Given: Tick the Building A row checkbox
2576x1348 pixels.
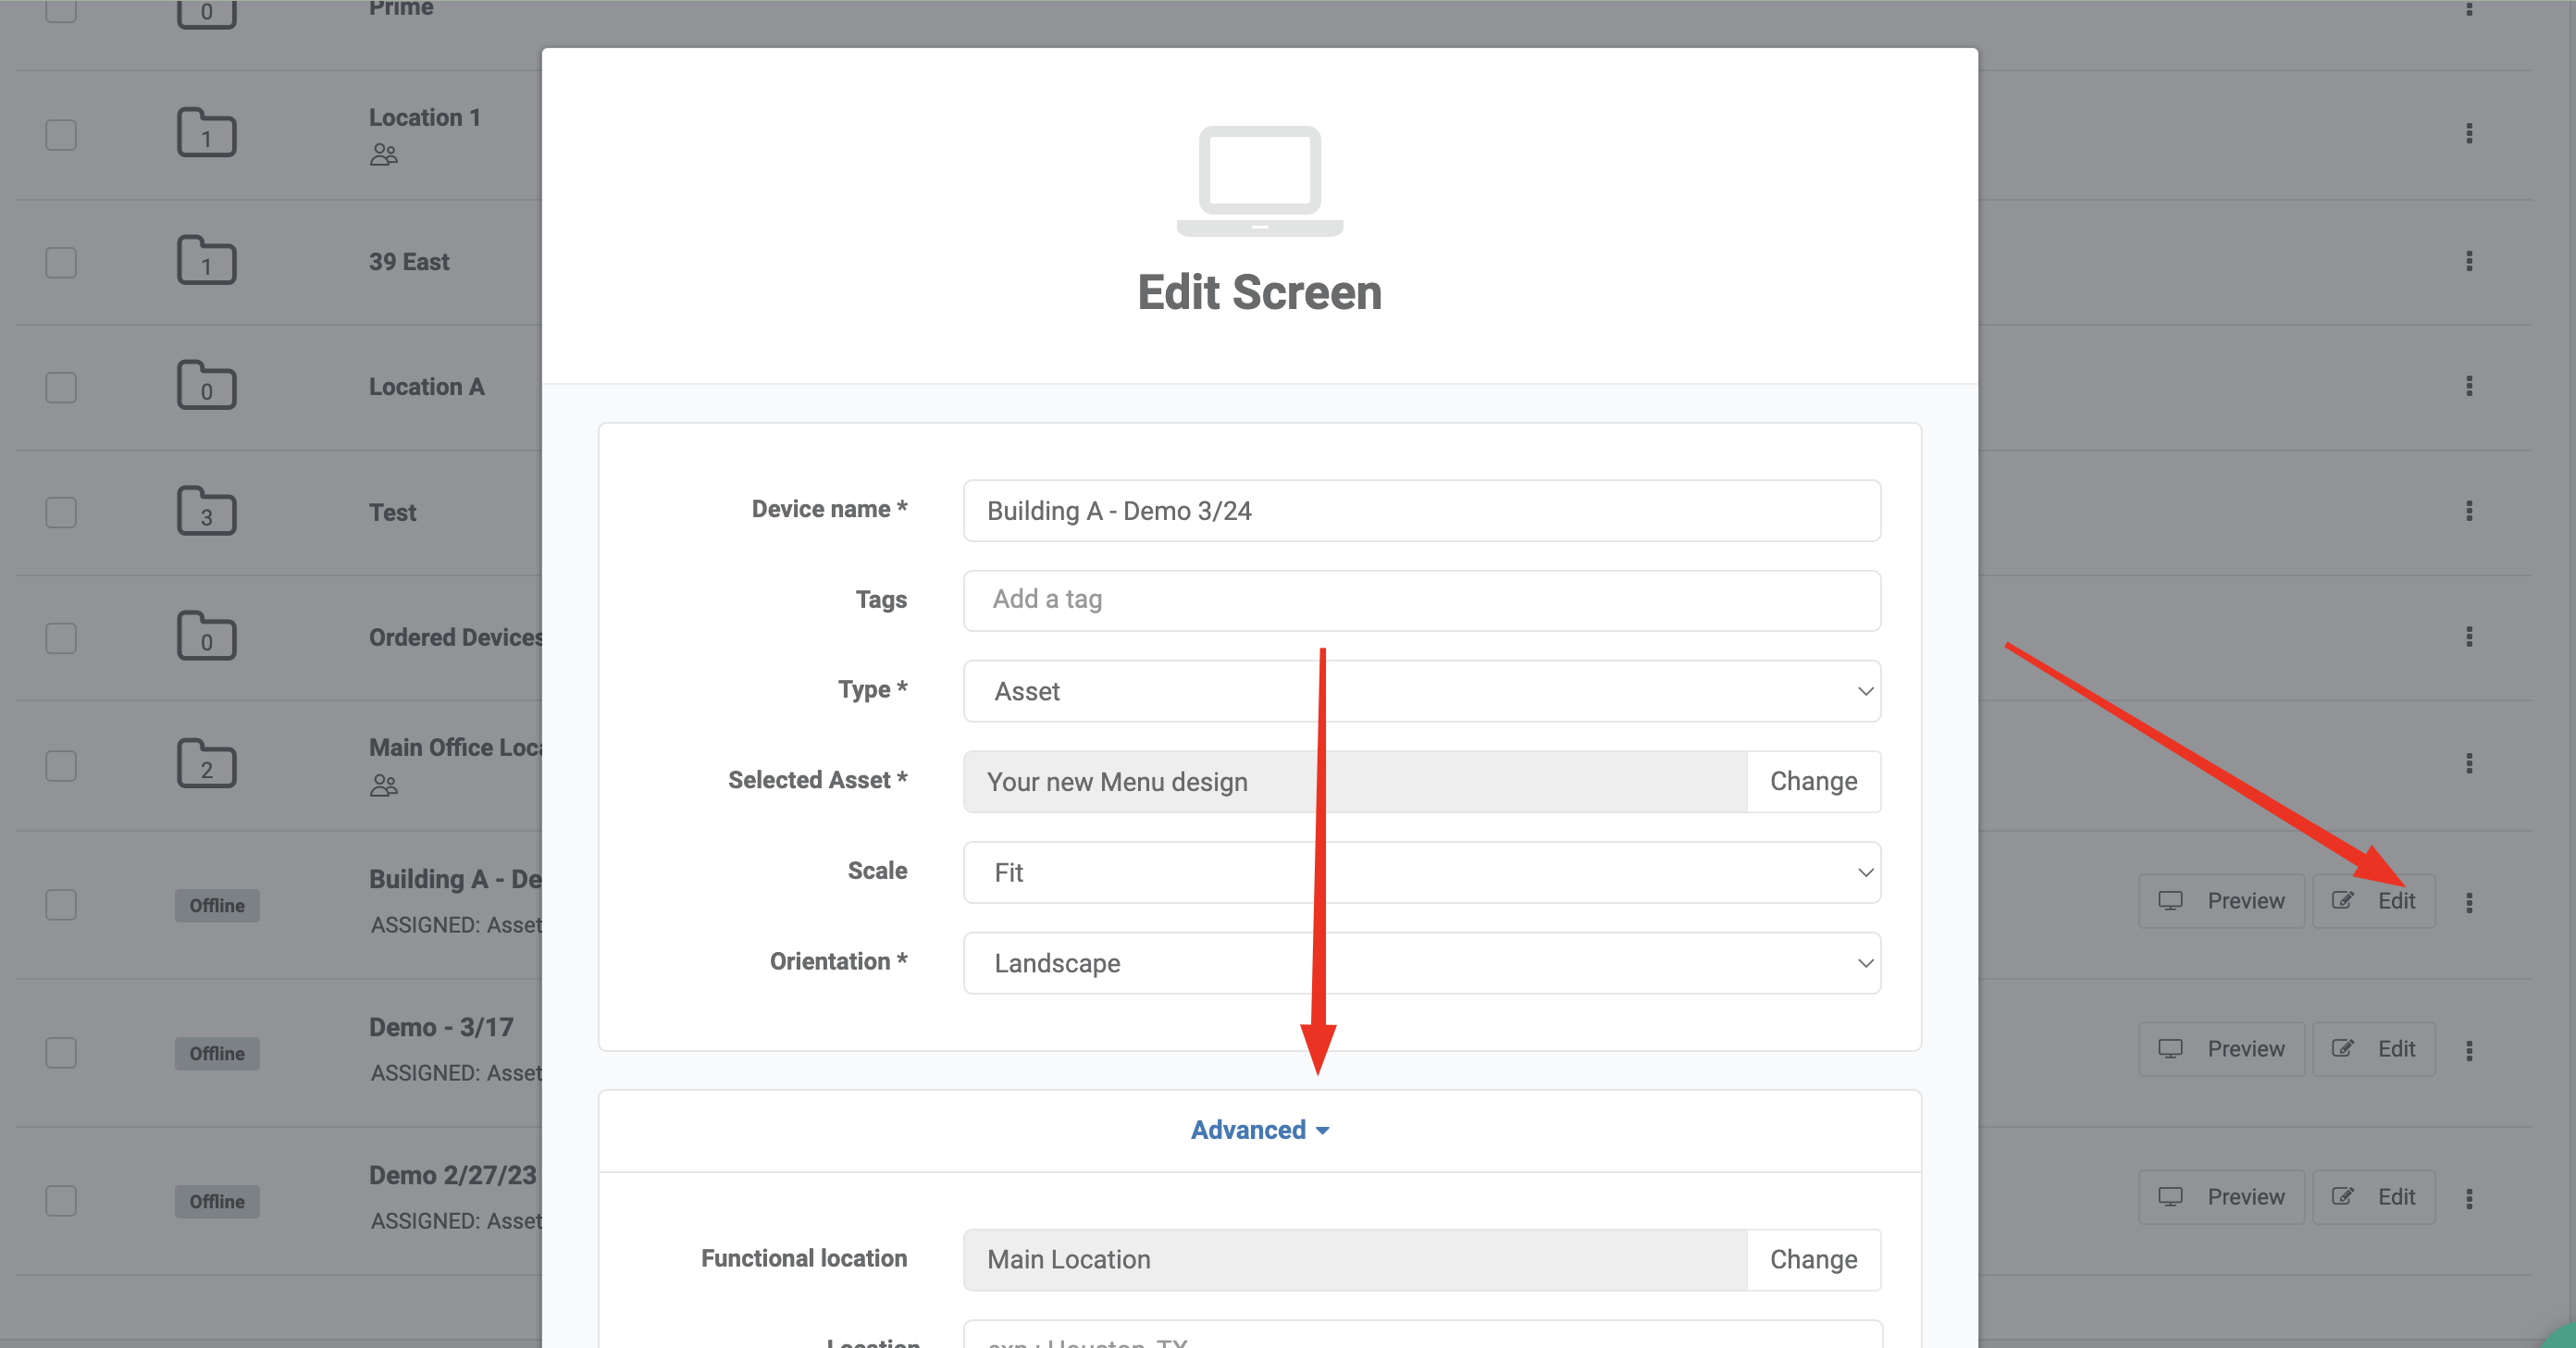Looking at the screenshot, I should pyautogui.click(x=61, y=904).
